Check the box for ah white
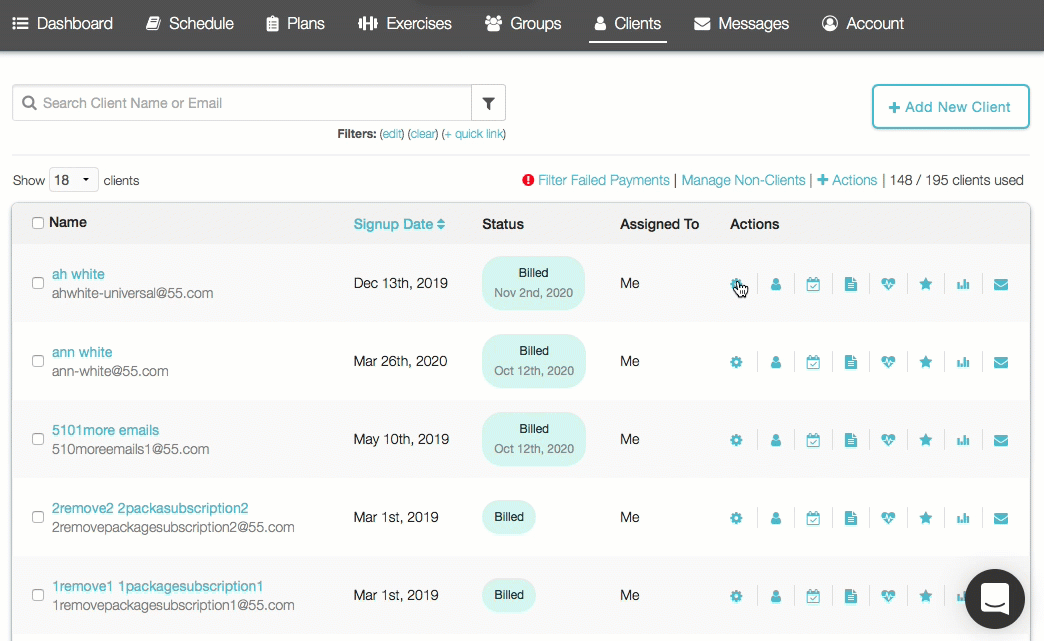The width and height of the screenshot is (1044, 641). pyautogui.click(x=38, y=283)
